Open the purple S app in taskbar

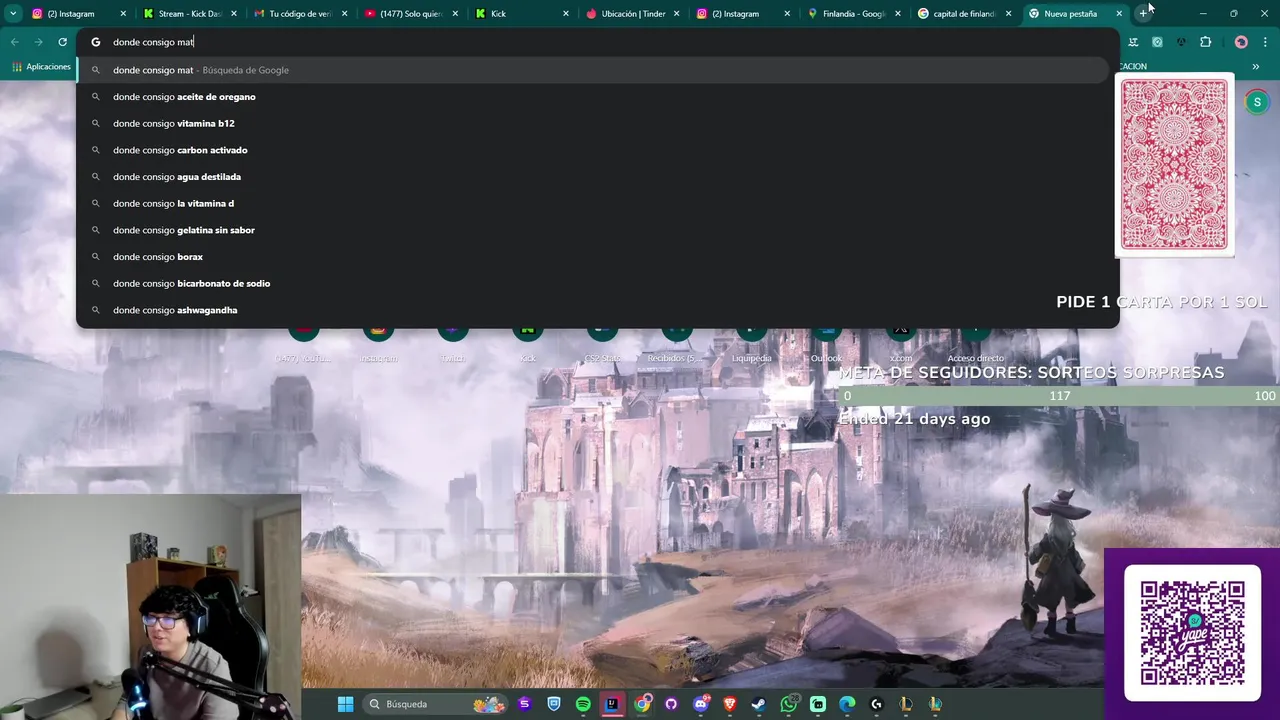(524, 704)
